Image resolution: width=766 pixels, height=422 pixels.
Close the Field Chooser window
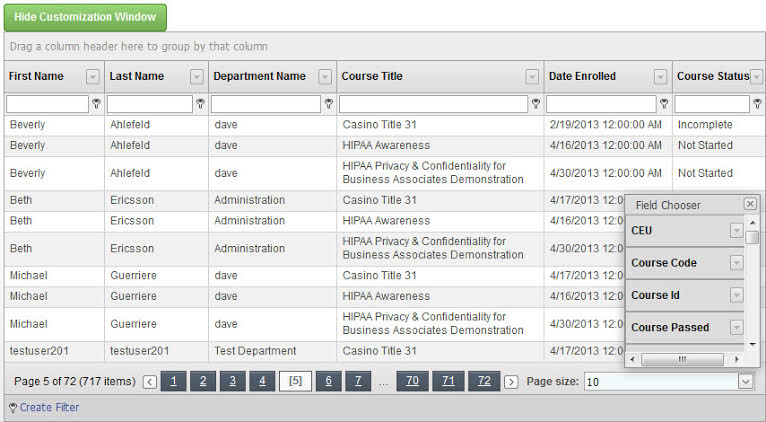pos(750,204)
